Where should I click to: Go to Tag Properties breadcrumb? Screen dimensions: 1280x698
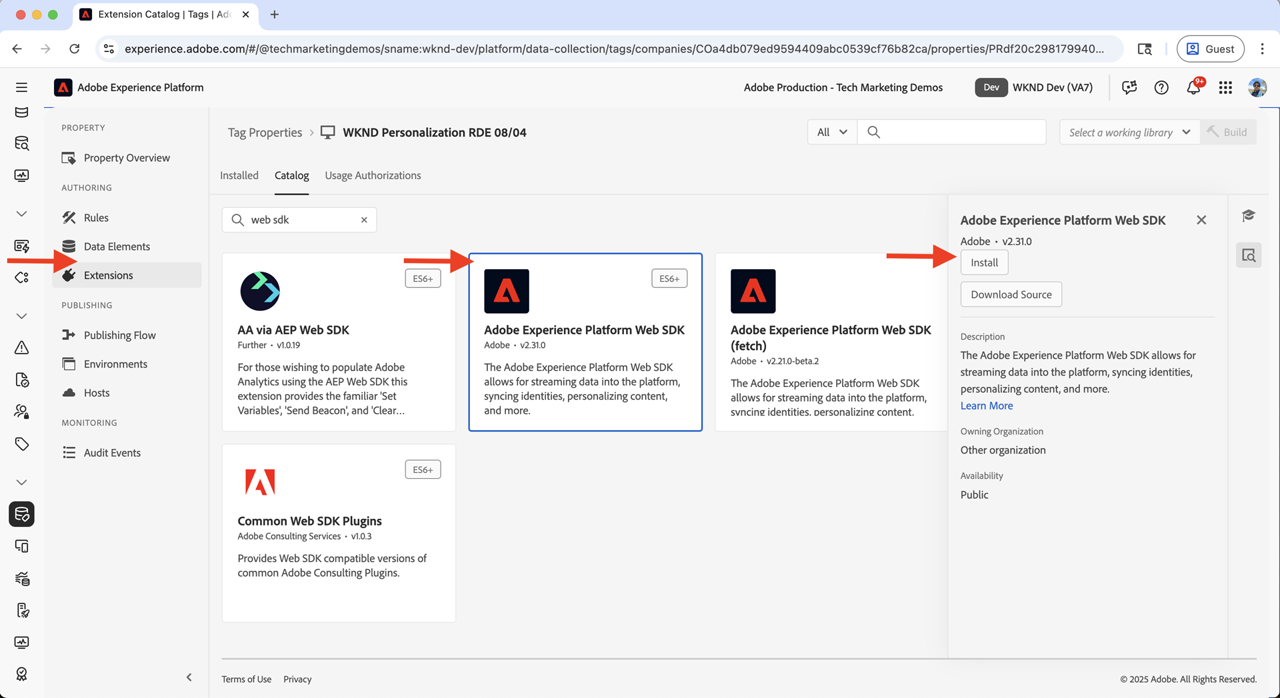265,132
